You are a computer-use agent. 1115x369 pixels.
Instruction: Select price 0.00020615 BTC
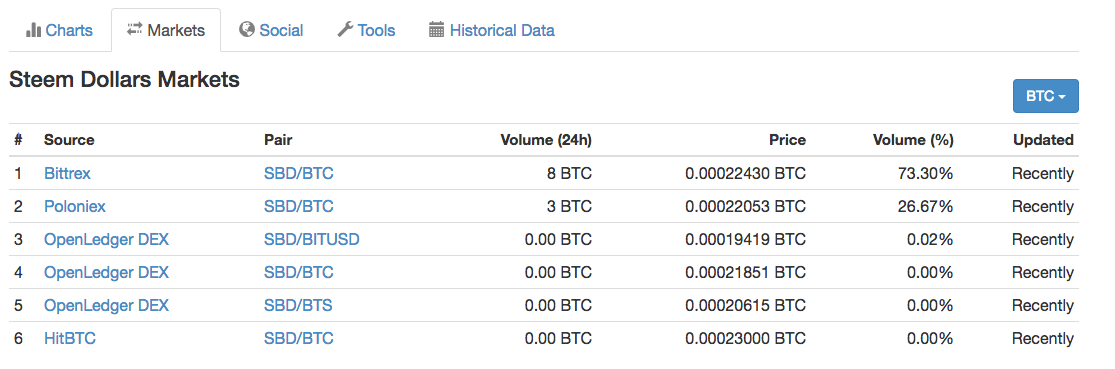745,306
